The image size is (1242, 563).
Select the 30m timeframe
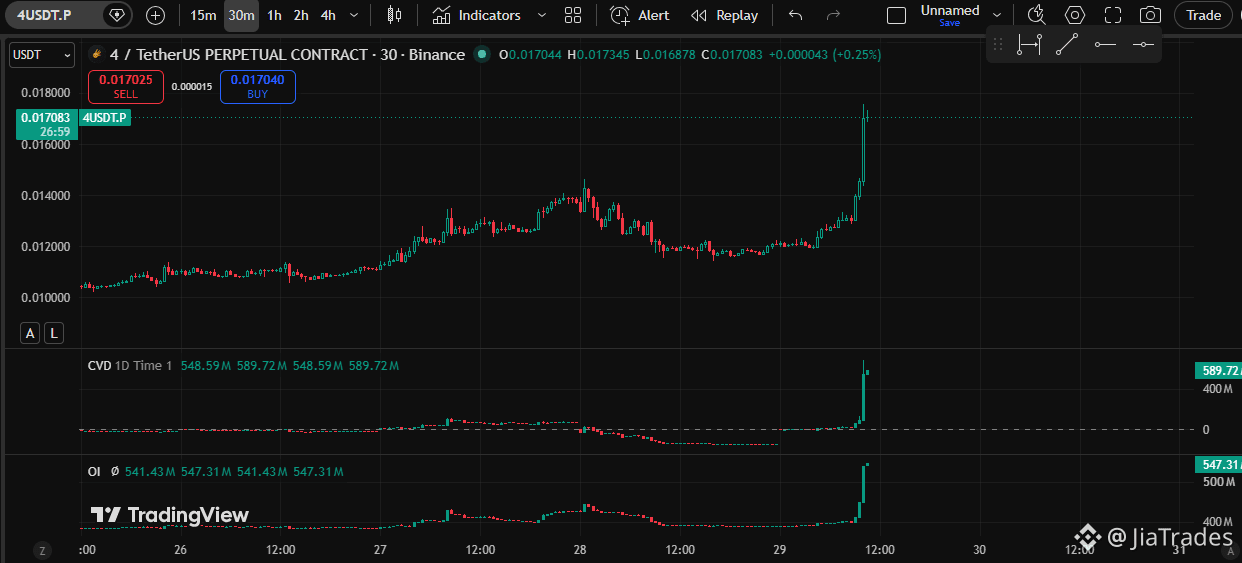pos(240,15)
